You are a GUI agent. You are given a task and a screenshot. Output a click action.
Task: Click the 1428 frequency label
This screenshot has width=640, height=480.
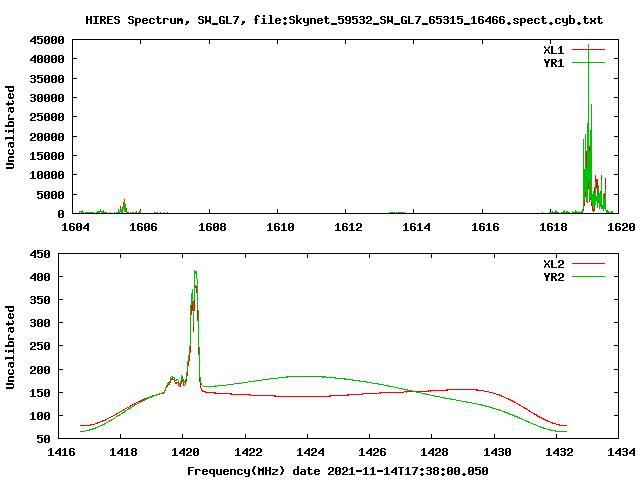click(x=434, y=452)
